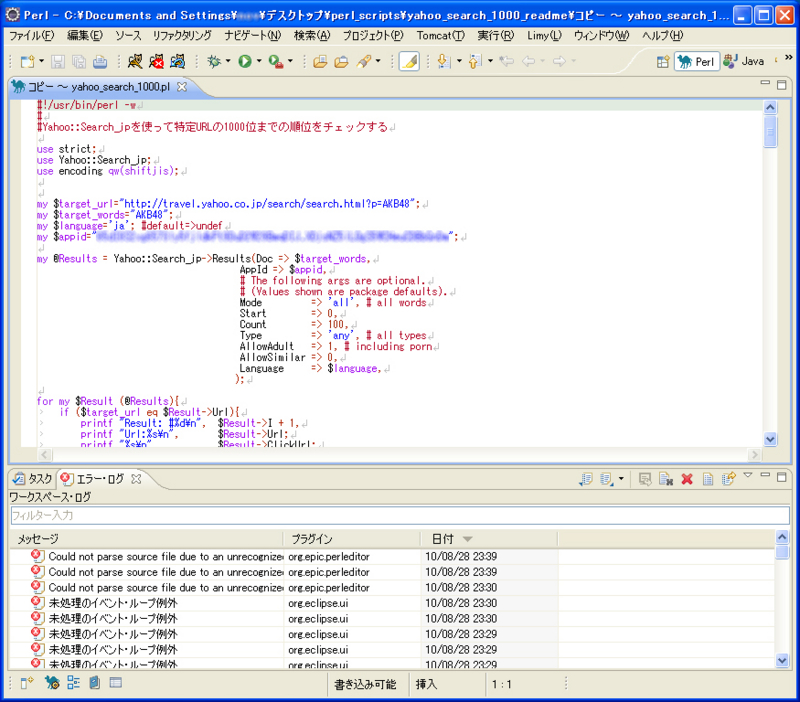Switch to the タスク tab
The image size is (800, 702).
tap(33, 479)
